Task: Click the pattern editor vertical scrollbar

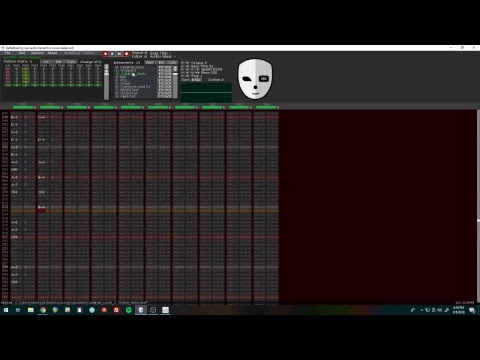Action: pos(478,205)
